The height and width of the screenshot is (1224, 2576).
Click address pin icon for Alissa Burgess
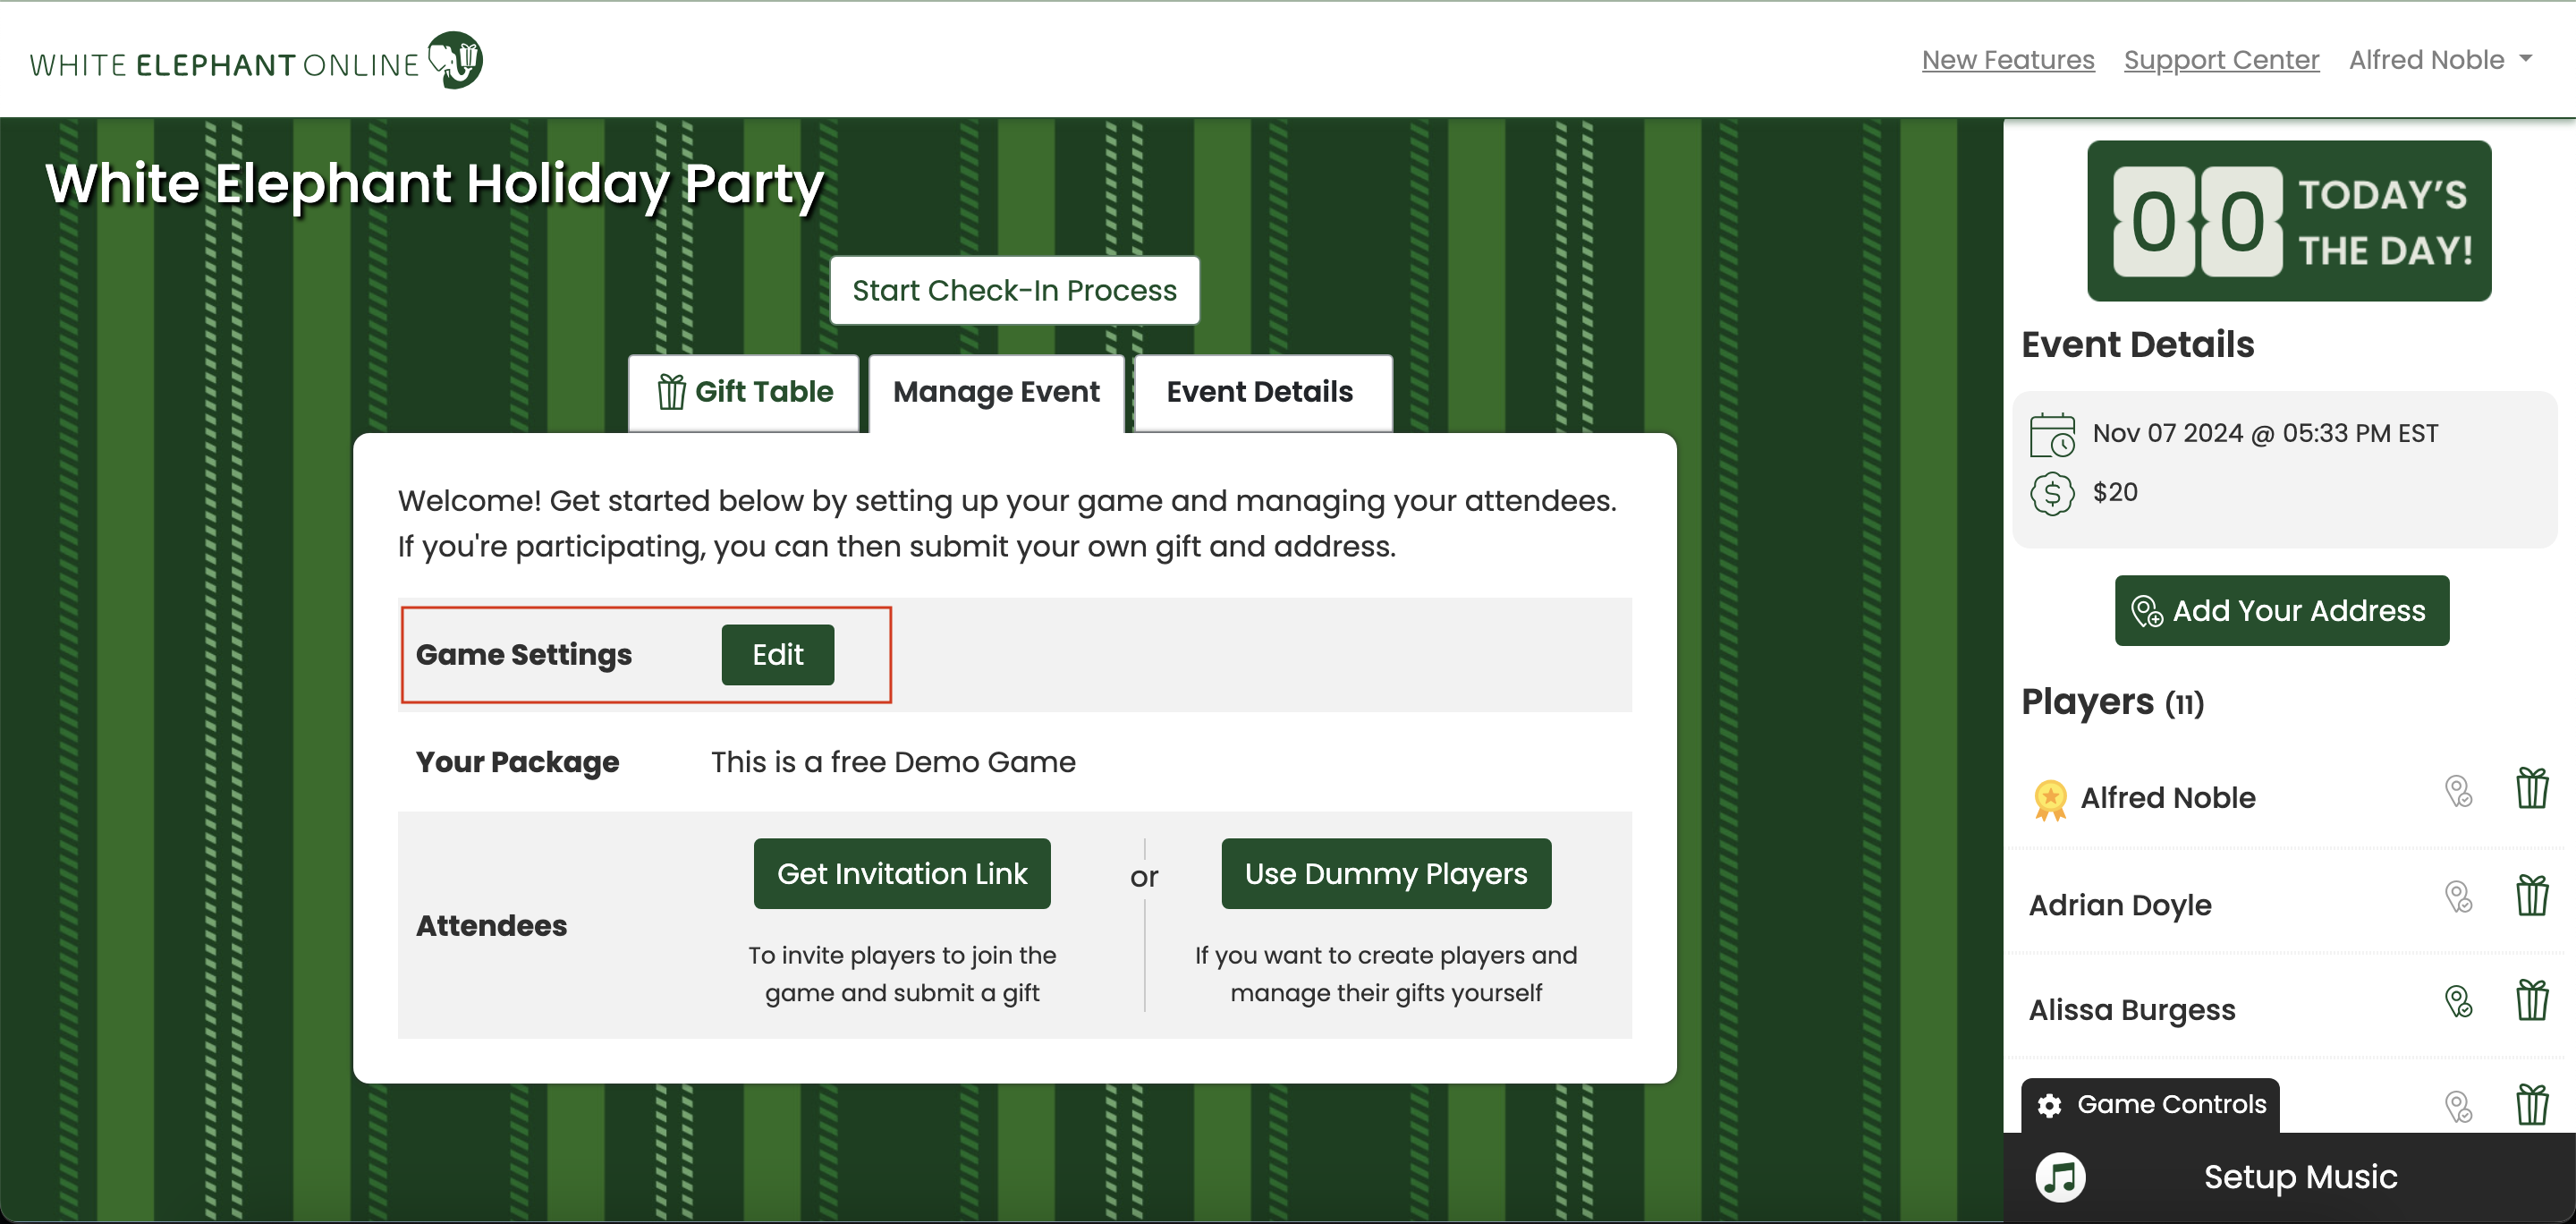[2458, 1001]
